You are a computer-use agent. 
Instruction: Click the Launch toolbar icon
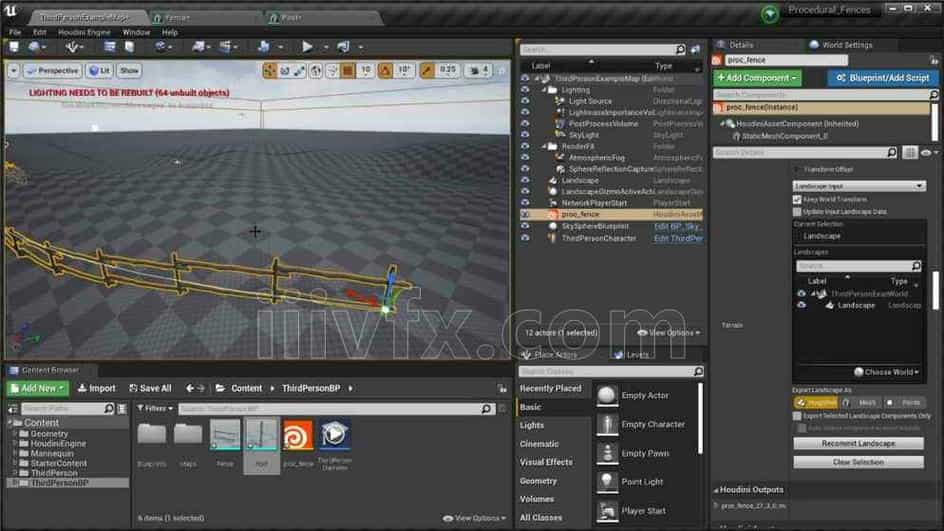click(344, 46)
